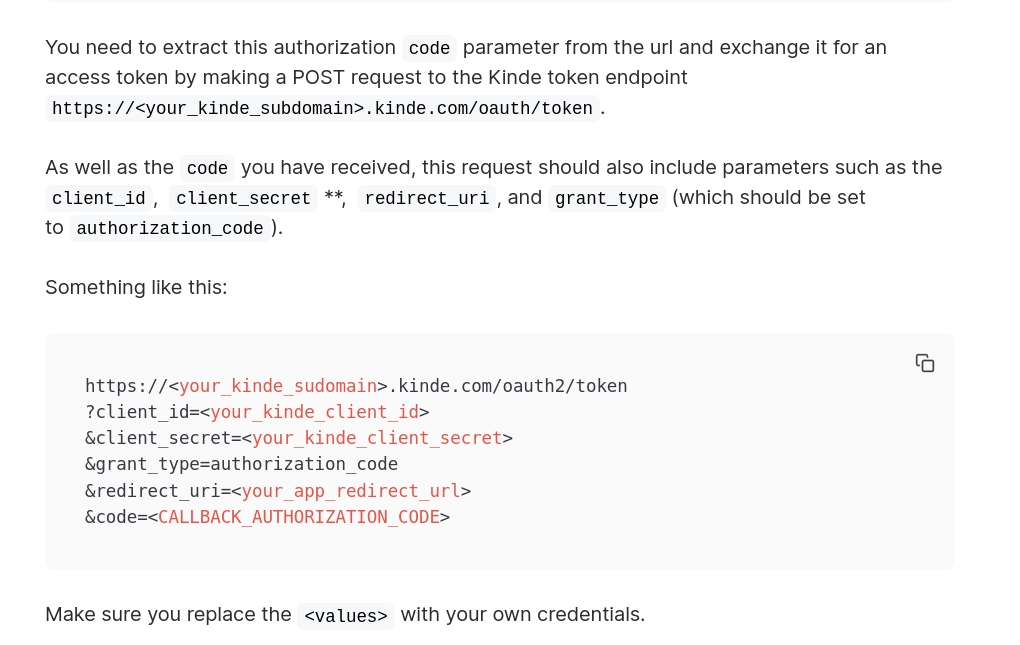This screenshot has height=645, width=1020.
Task: Click the 'your_kinde_client_id' placeholder text
Action: tap(314, 412)
